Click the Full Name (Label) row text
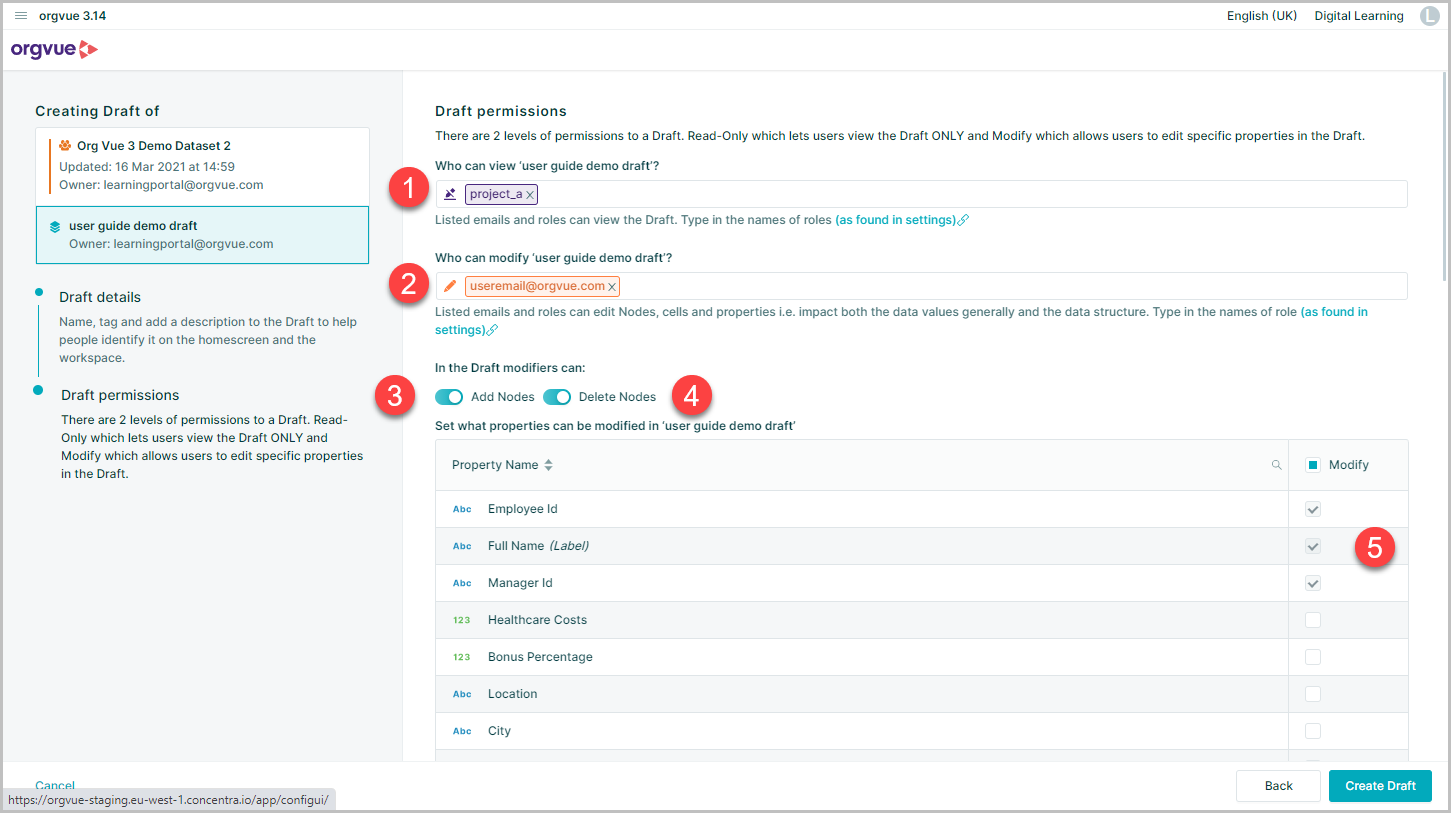Image resolution: width=1451 pixels, height=813 pixels. click(x=538, y=546)
